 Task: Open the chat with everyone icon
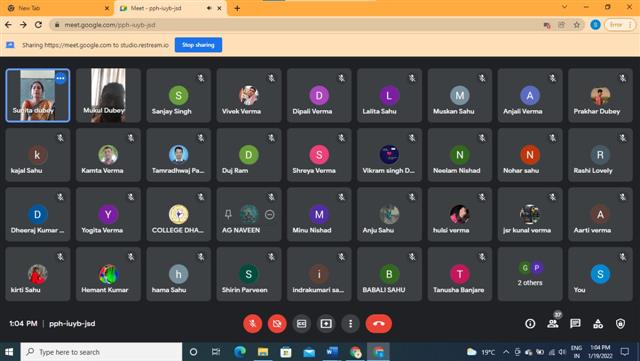[x=575, y=324]
